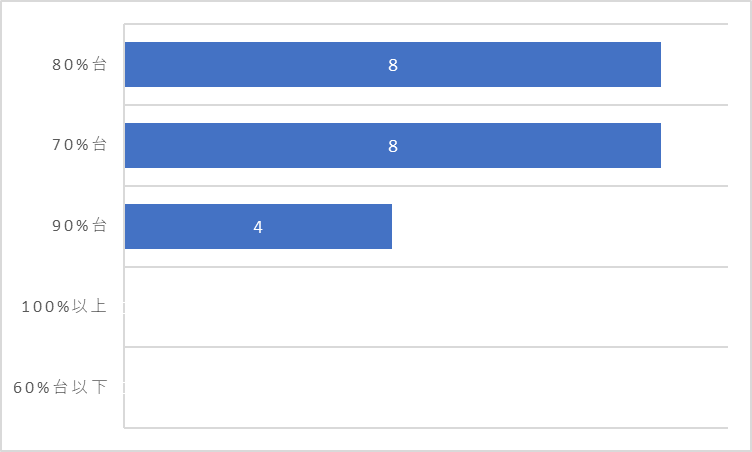
Task: Click the 80%台 axis label
Action: (79, 64)
